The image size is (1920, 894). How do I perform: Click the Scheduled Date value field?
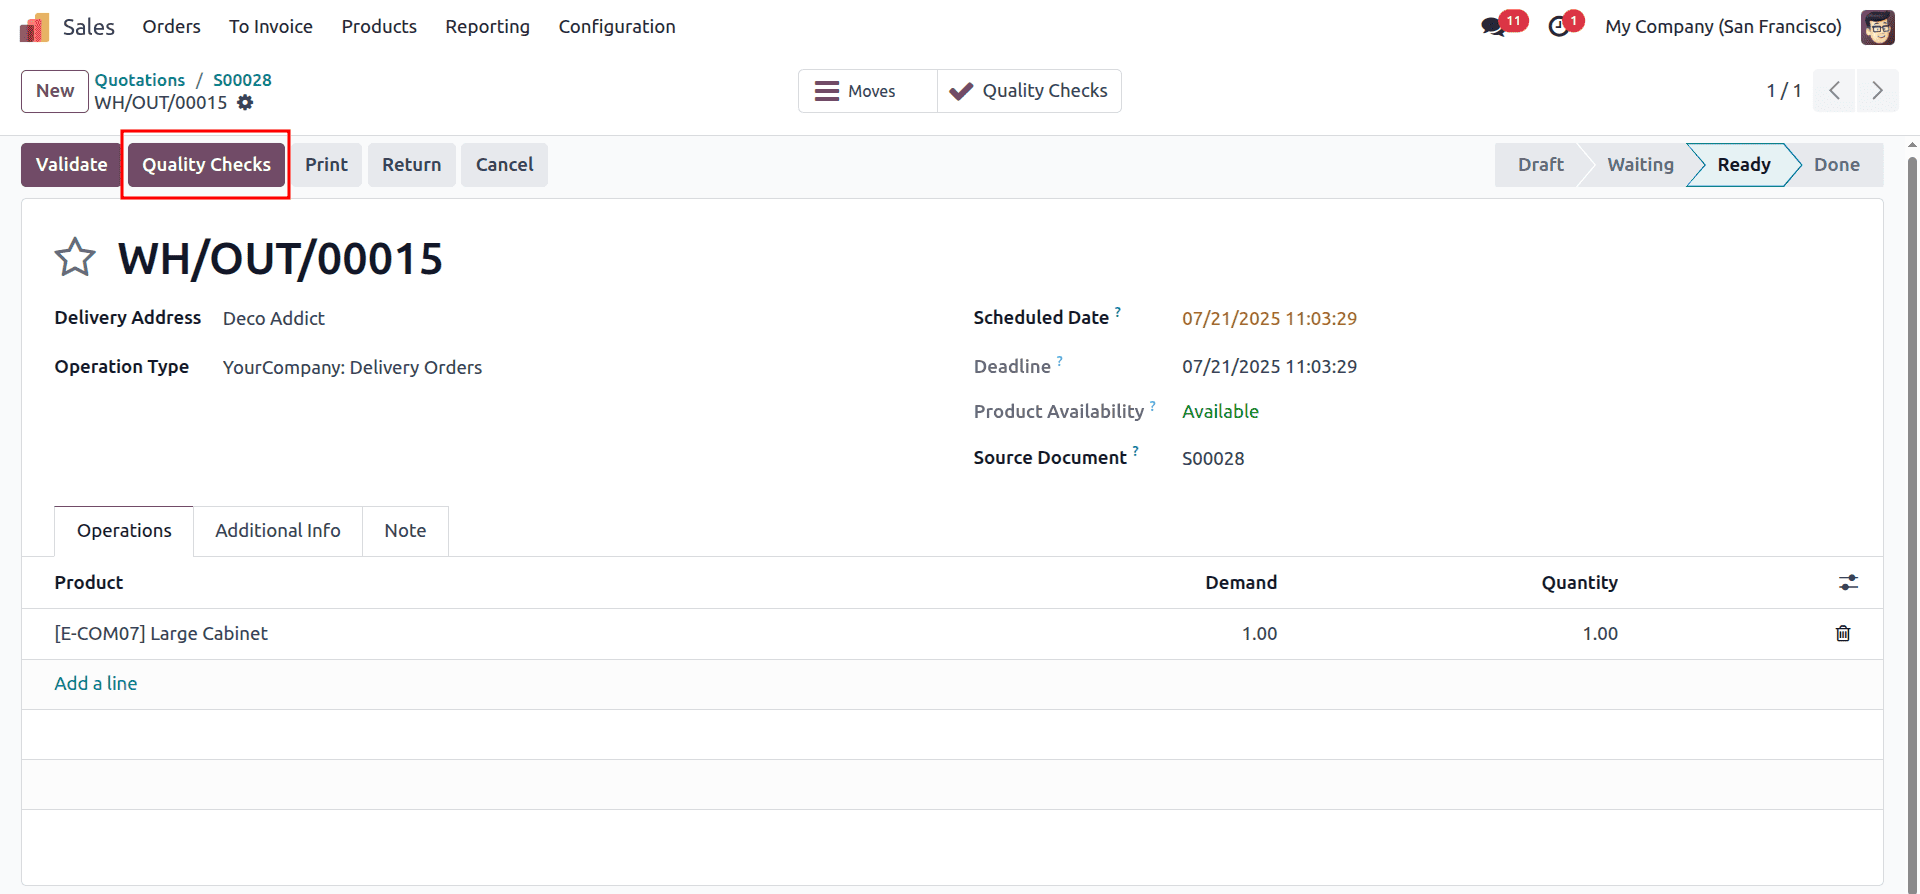[1269, 319]
